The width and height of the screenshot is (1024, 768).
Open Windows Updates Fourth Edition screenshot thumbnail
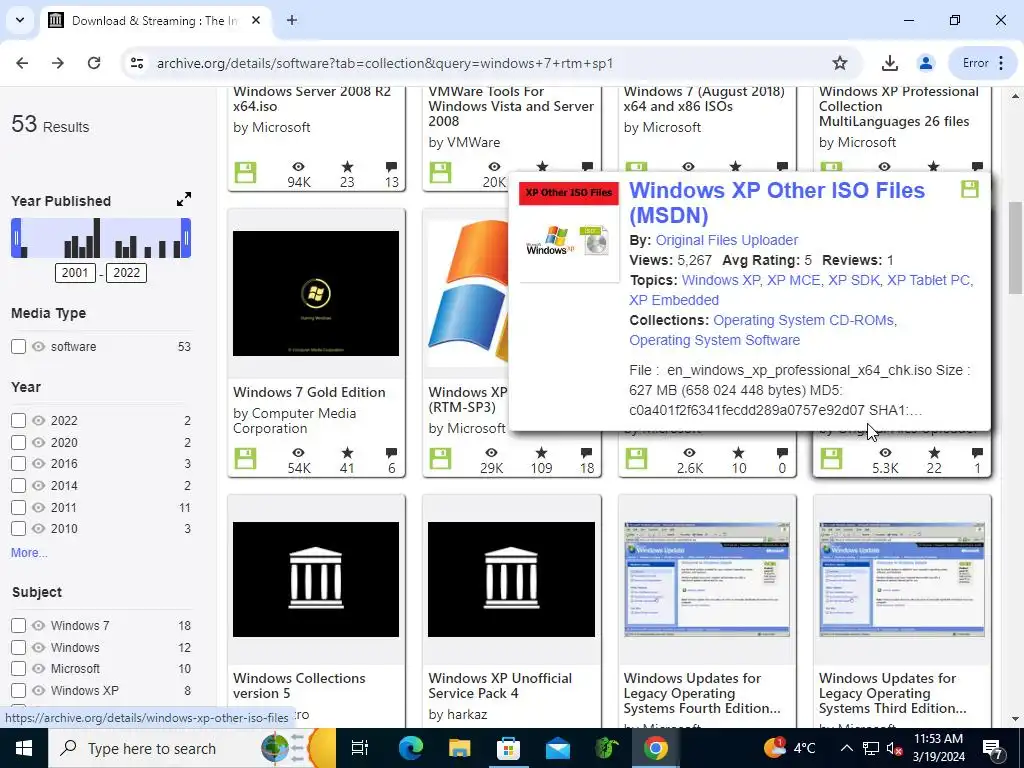click(707, 579)
